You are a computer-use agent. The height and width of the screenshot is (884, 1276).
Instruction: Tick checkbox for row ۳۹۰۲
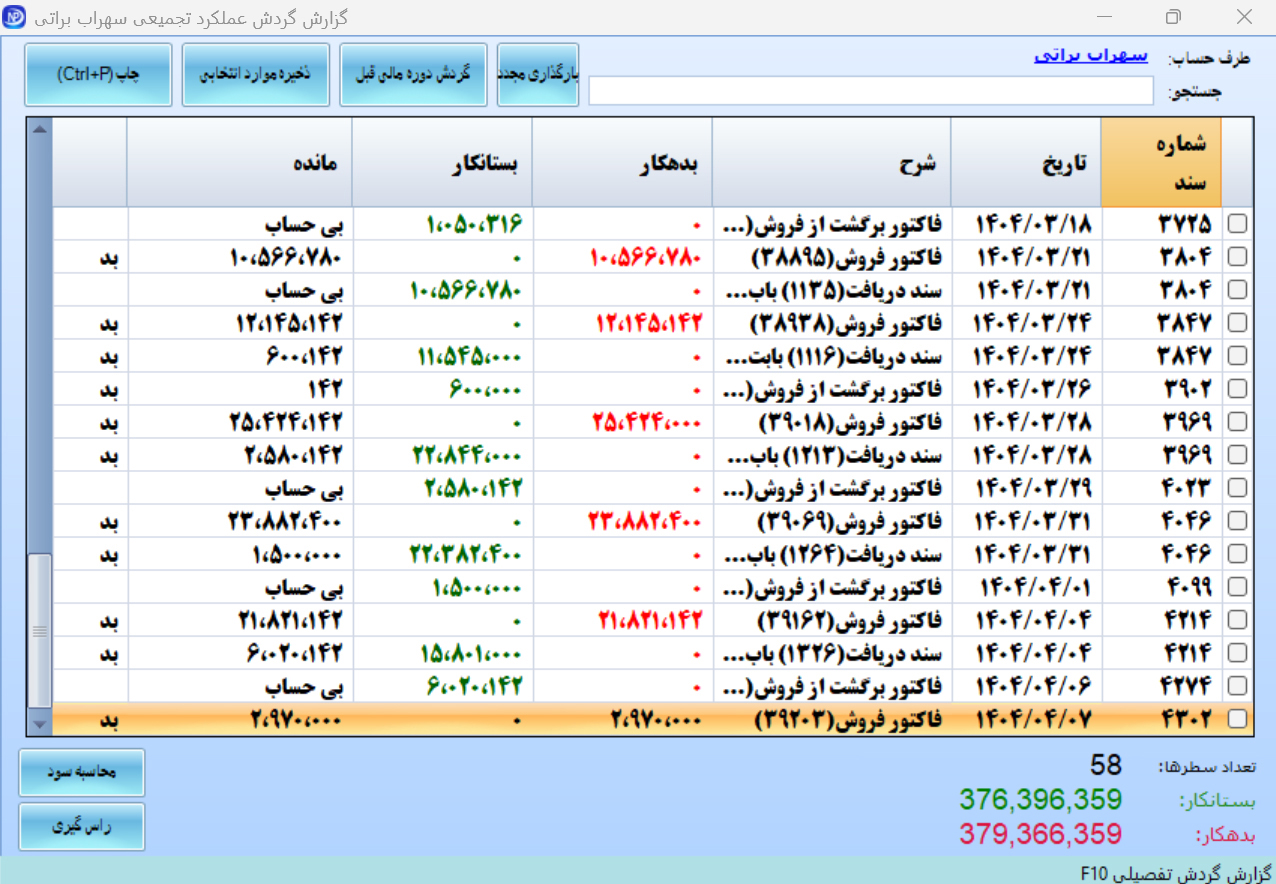click(x=1238, y=389)
